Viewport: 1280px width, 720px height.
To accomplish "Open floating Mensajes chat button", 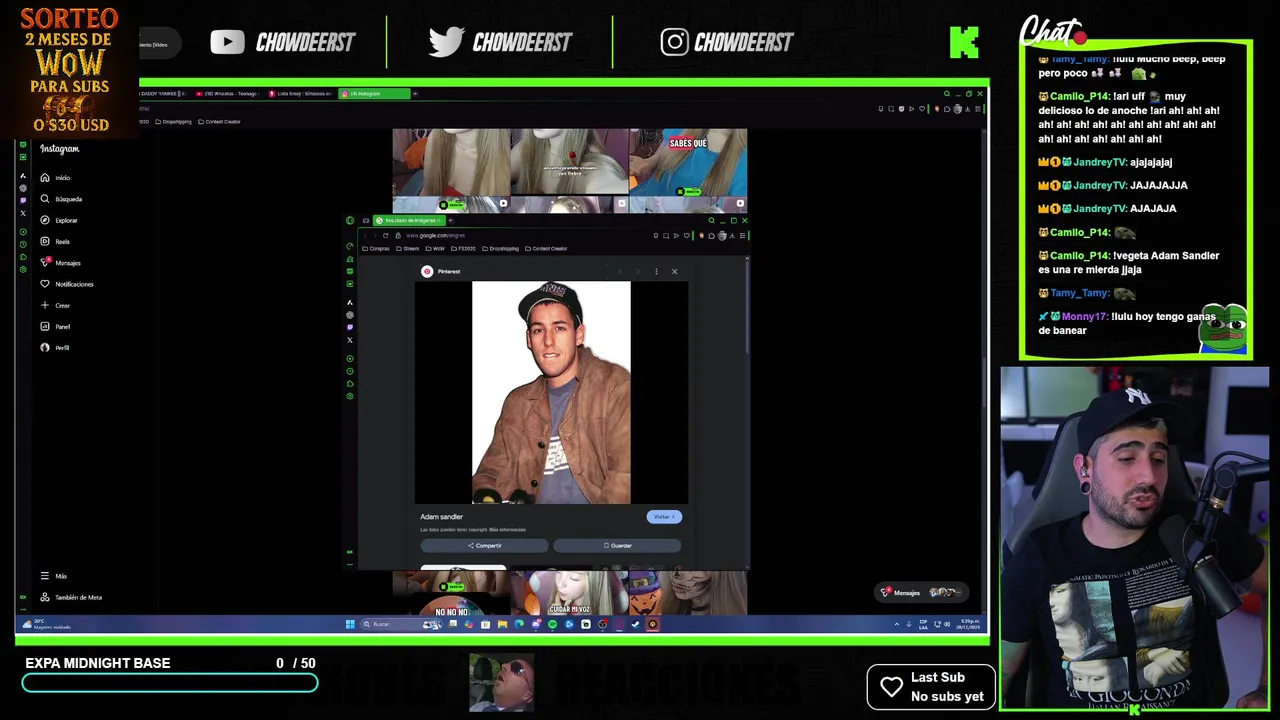I will [920, 593].
